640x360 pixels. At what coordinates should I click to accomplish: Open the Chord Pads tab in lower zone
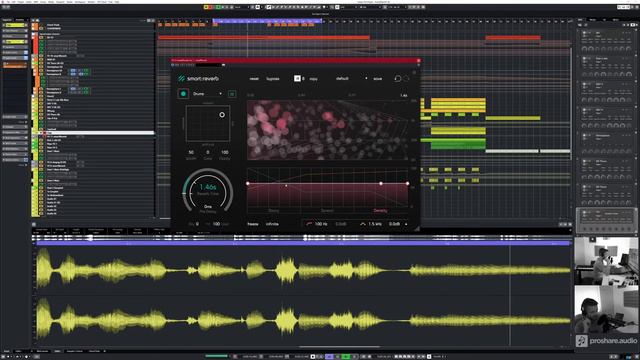coord(94,351)
